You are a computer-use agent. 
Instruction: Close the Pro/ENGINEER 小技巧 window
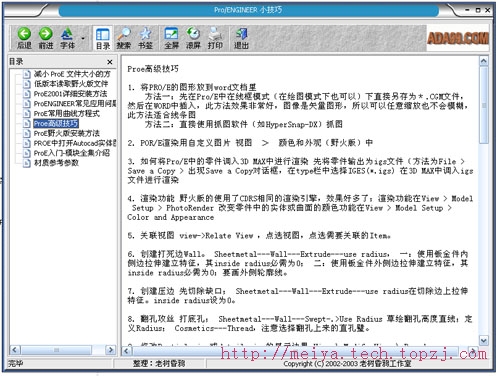coord(487,10)
